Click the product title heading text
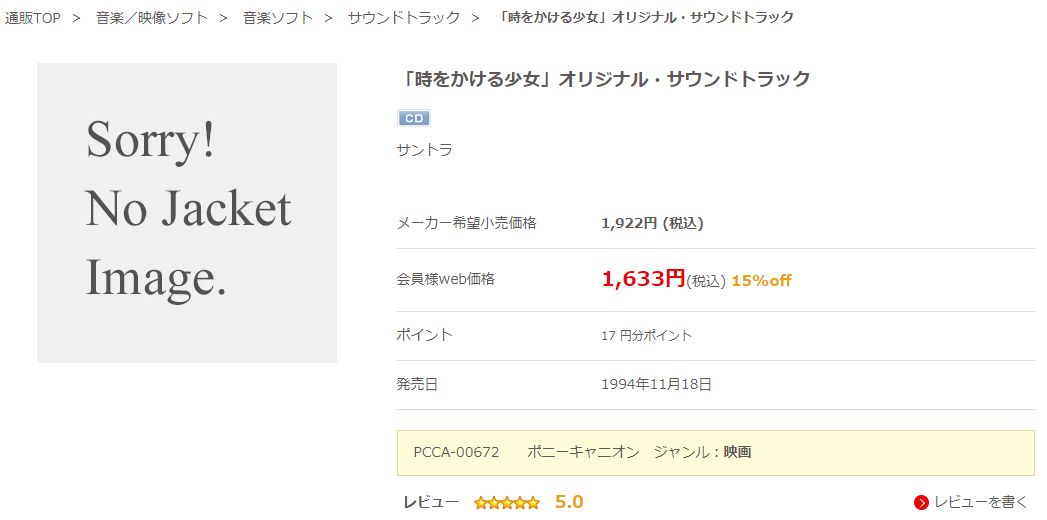 [604, 79]
